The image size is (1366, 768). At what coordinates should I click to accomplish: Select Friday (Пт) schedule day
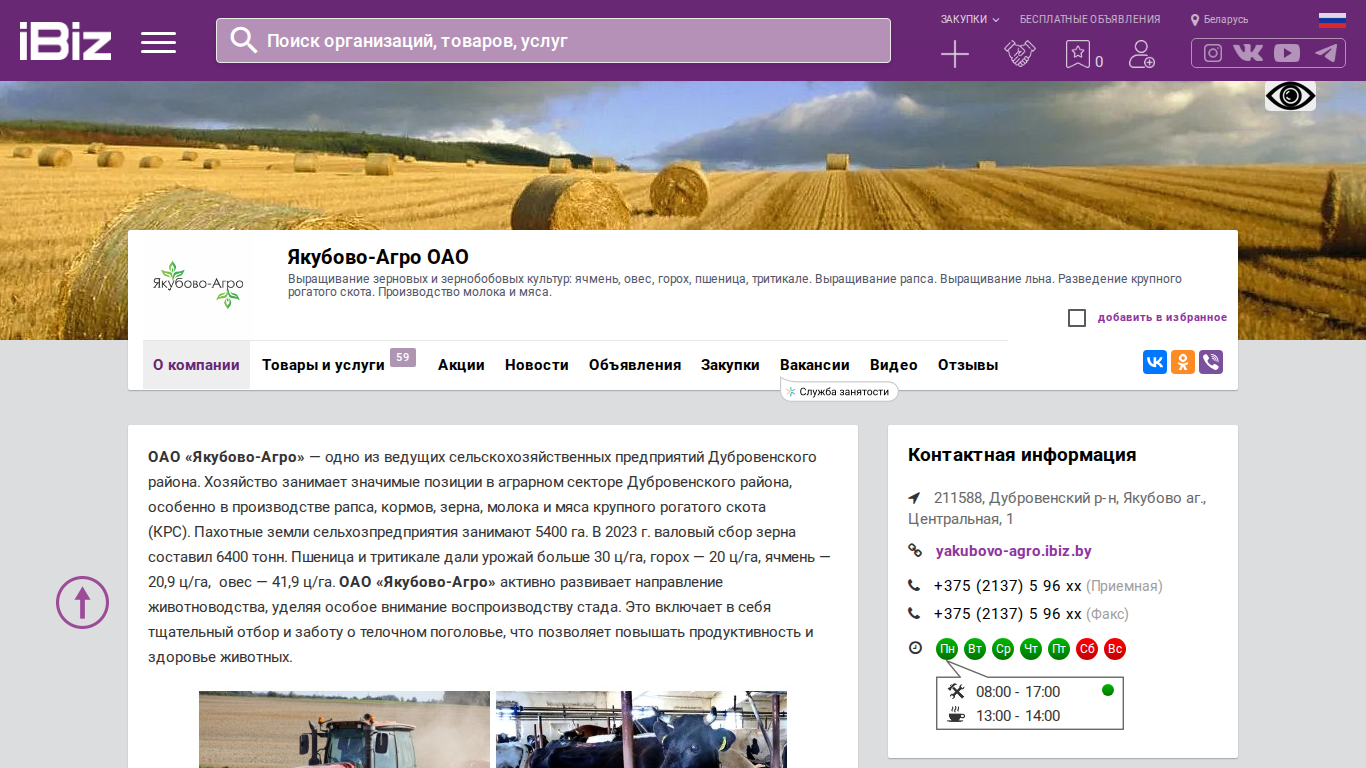pos(1059,649)
